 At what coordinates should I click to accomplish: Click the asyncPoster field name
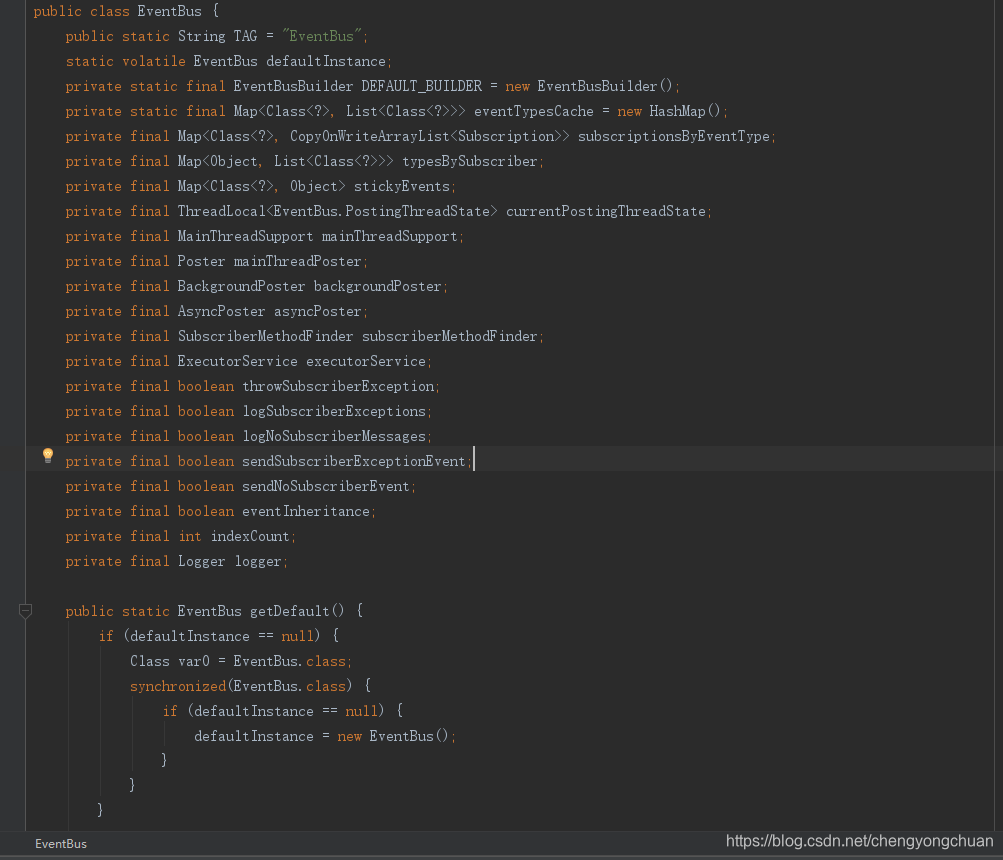pos(318,310)
